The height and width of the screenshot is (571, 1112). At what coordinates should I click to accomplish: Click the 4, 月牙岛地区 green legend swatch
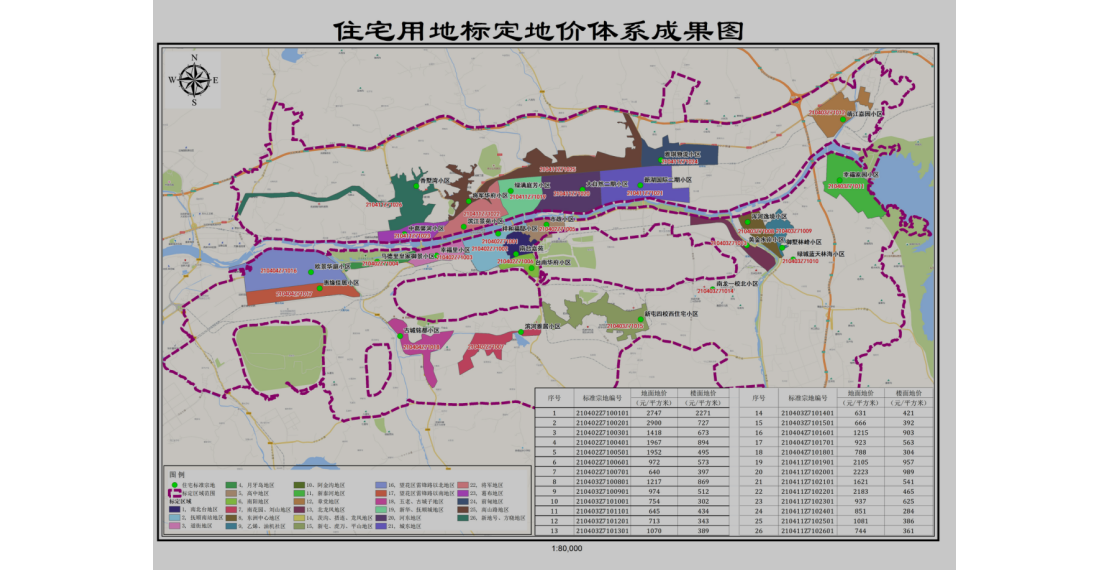click(230, 484)
